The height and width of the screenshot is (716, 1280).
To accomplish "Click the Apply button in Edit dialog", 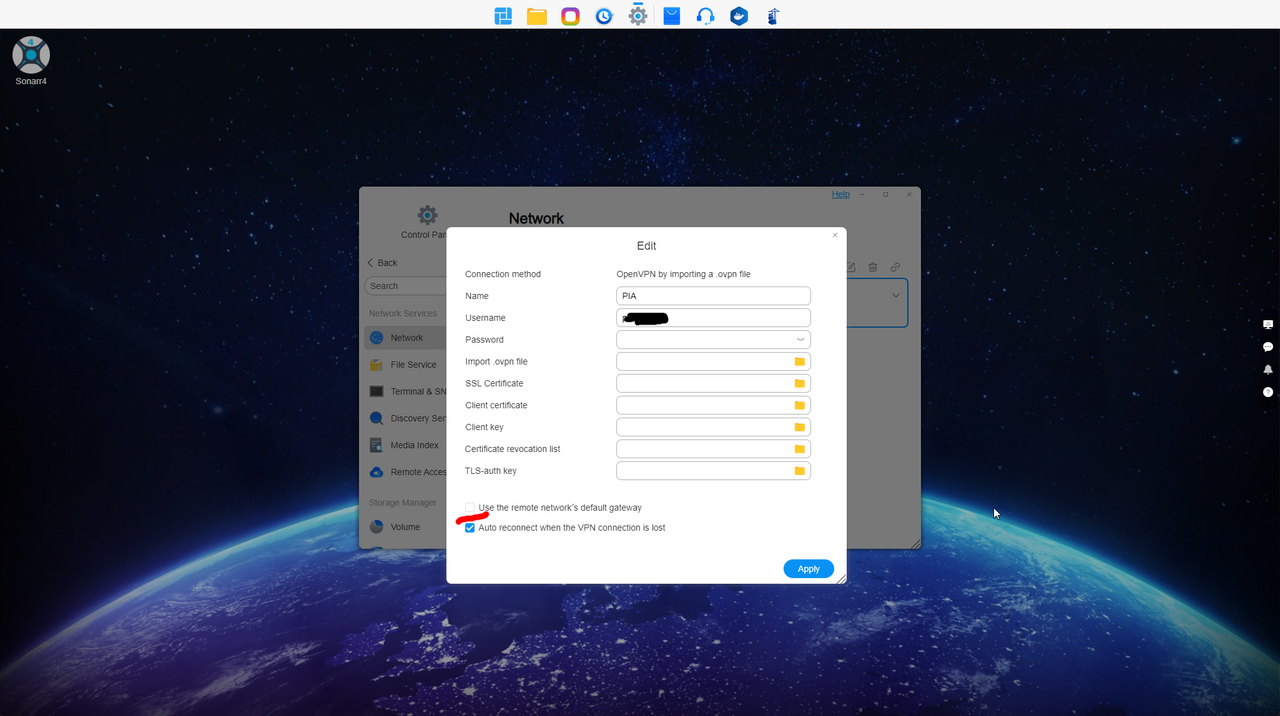I will [808, 569].
